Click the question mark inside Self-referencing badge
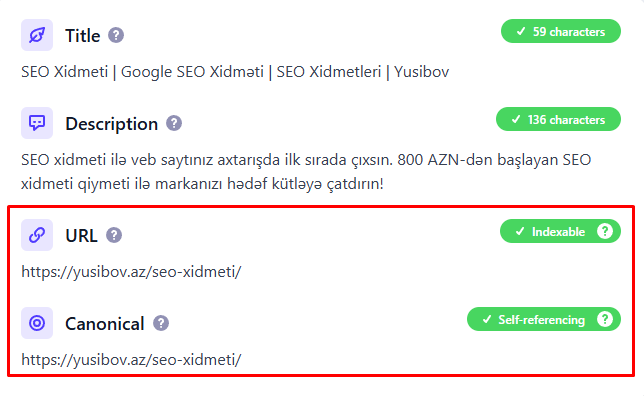Screen dimensions: 644x396 [605, 319]
